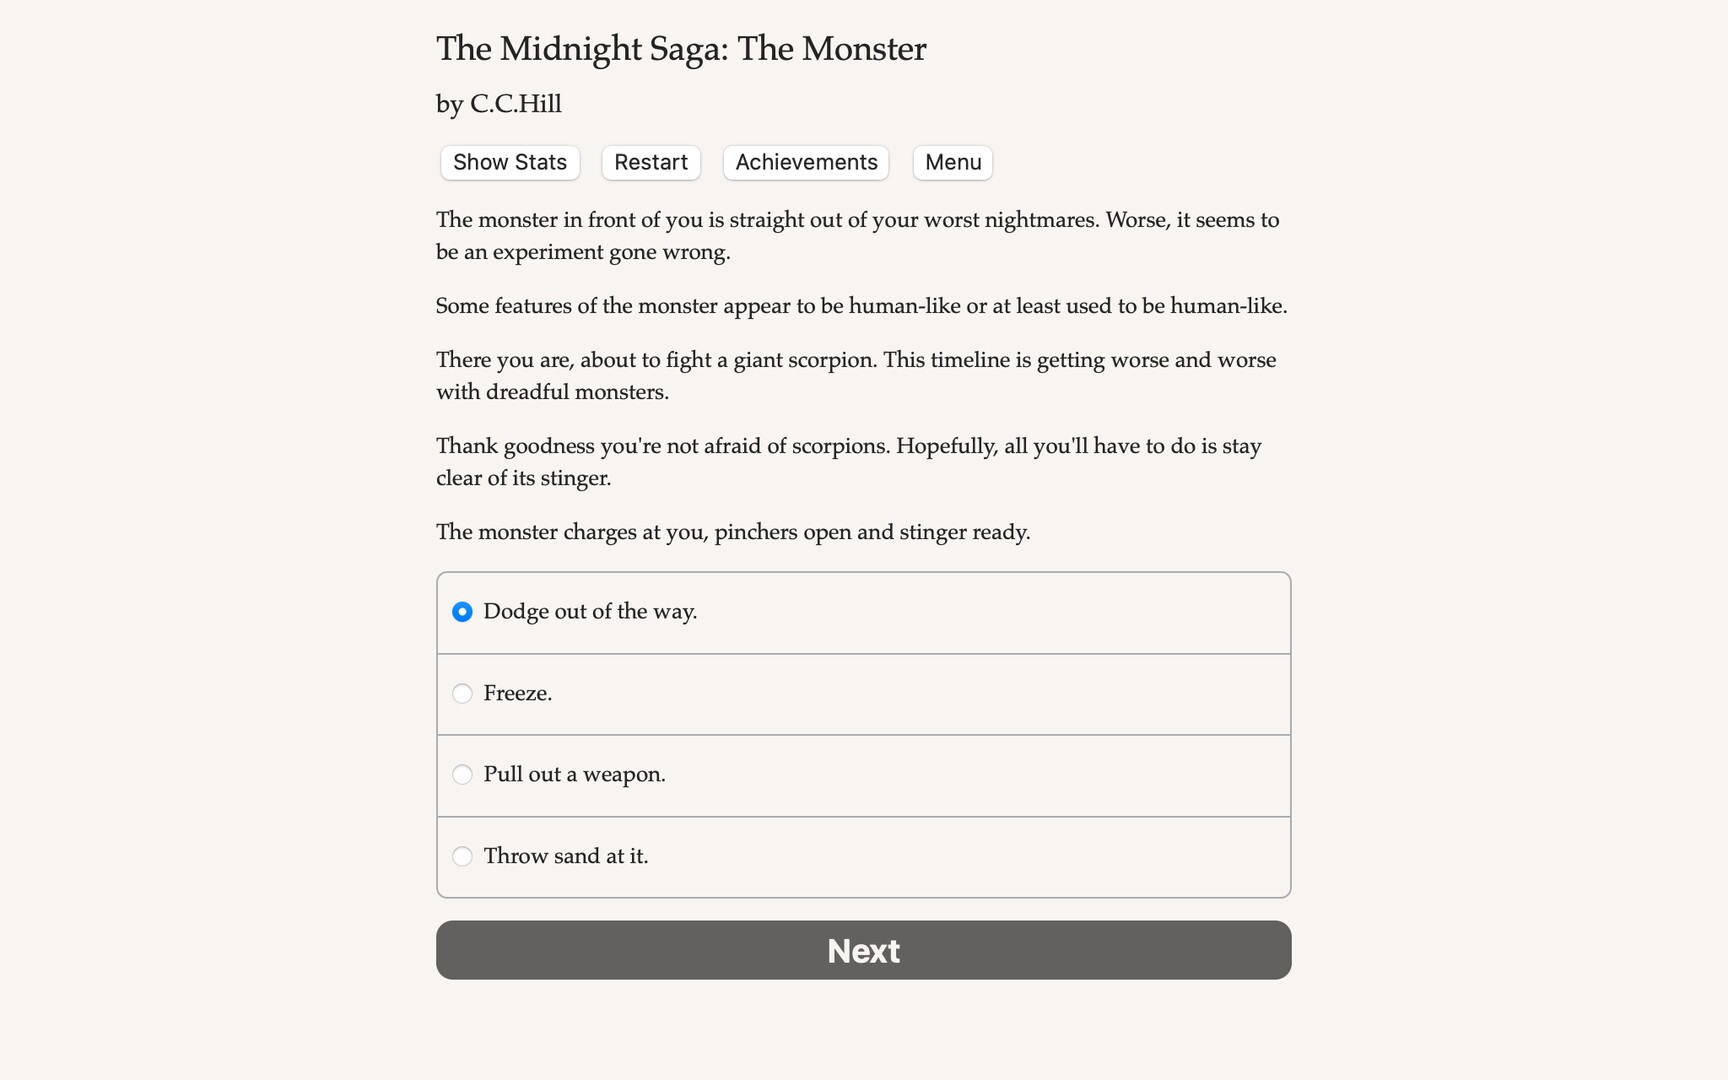This screenshot has height=1080, width=1728.
Task: Click the paragraph starting 'Thank goodness'
Action: point(848,462)
